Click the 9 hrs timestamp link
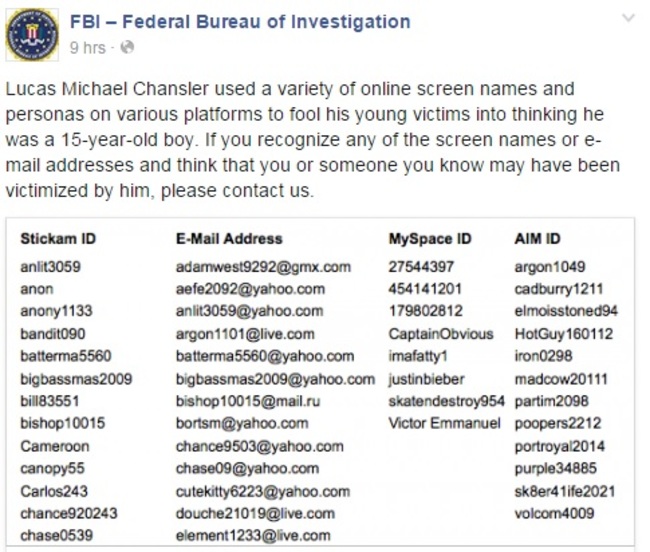 point(87,48)
